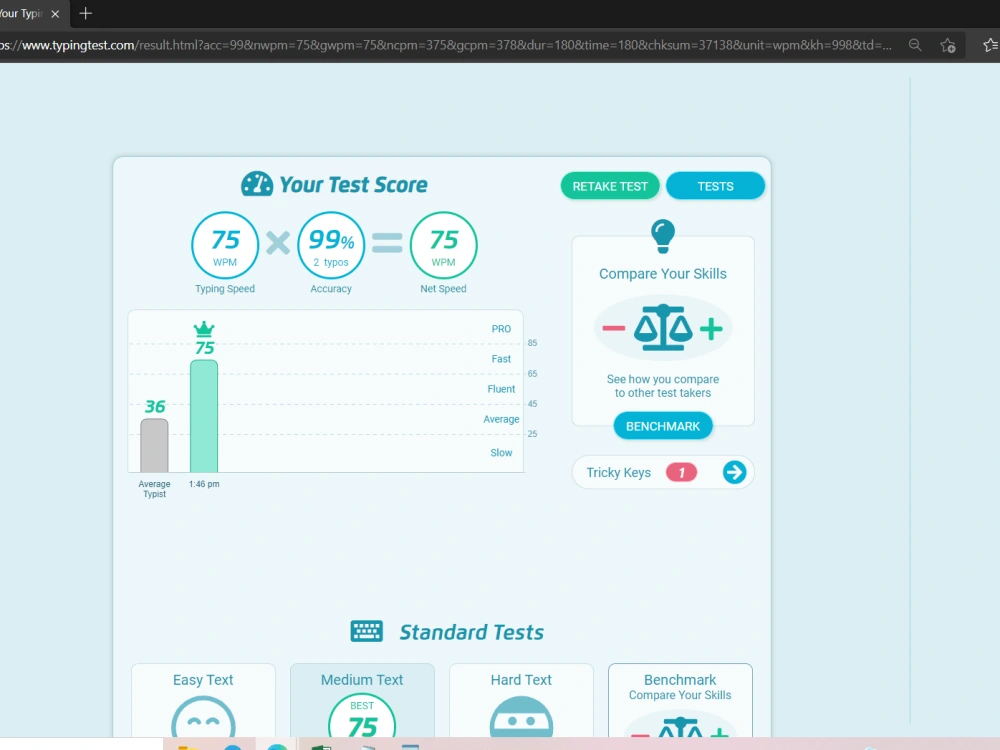Open the Benchmark Compare Your Skills card
Viewport: 1000px width, 750px height.
pyautogui.click(x=680, y=702)
